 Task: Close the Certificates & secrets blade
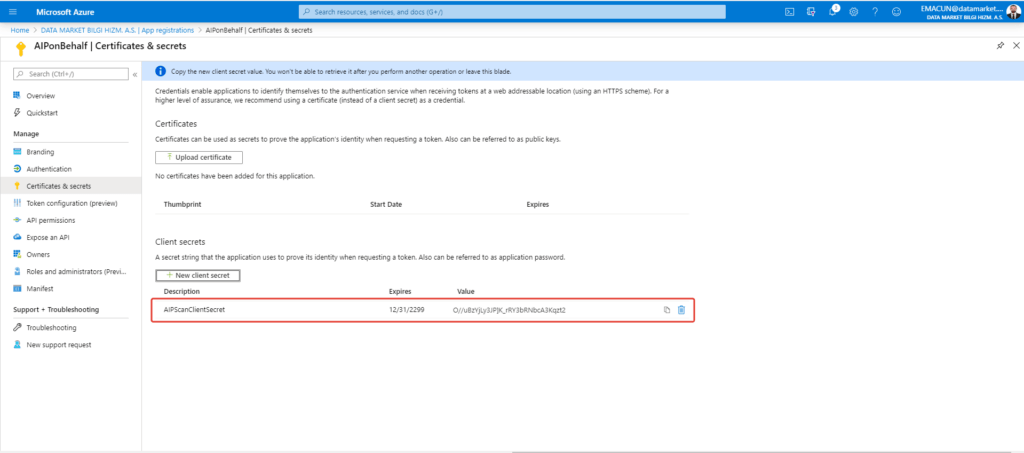[1016, 45]
